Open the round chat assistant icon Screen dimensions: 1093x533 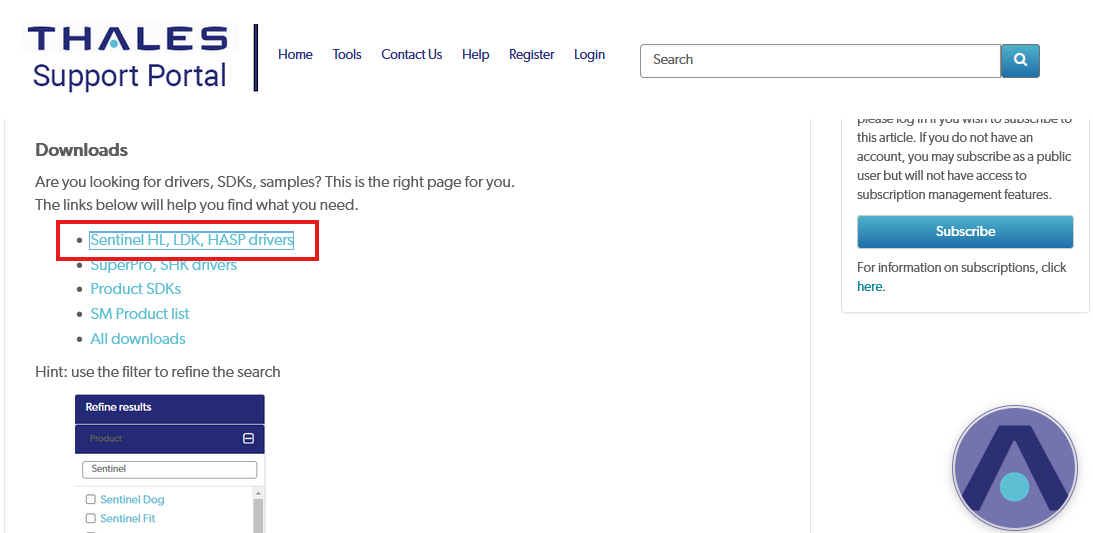coord(1014,468)
